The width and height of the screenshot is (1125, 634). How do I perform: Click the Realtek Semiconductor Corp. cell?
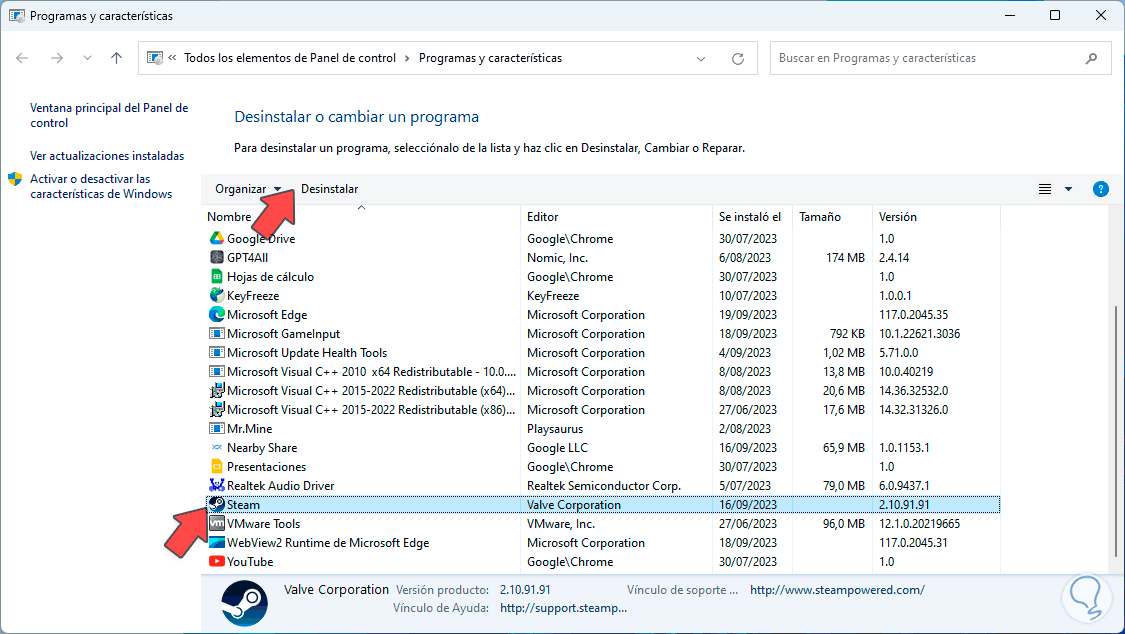coord(603,486)
